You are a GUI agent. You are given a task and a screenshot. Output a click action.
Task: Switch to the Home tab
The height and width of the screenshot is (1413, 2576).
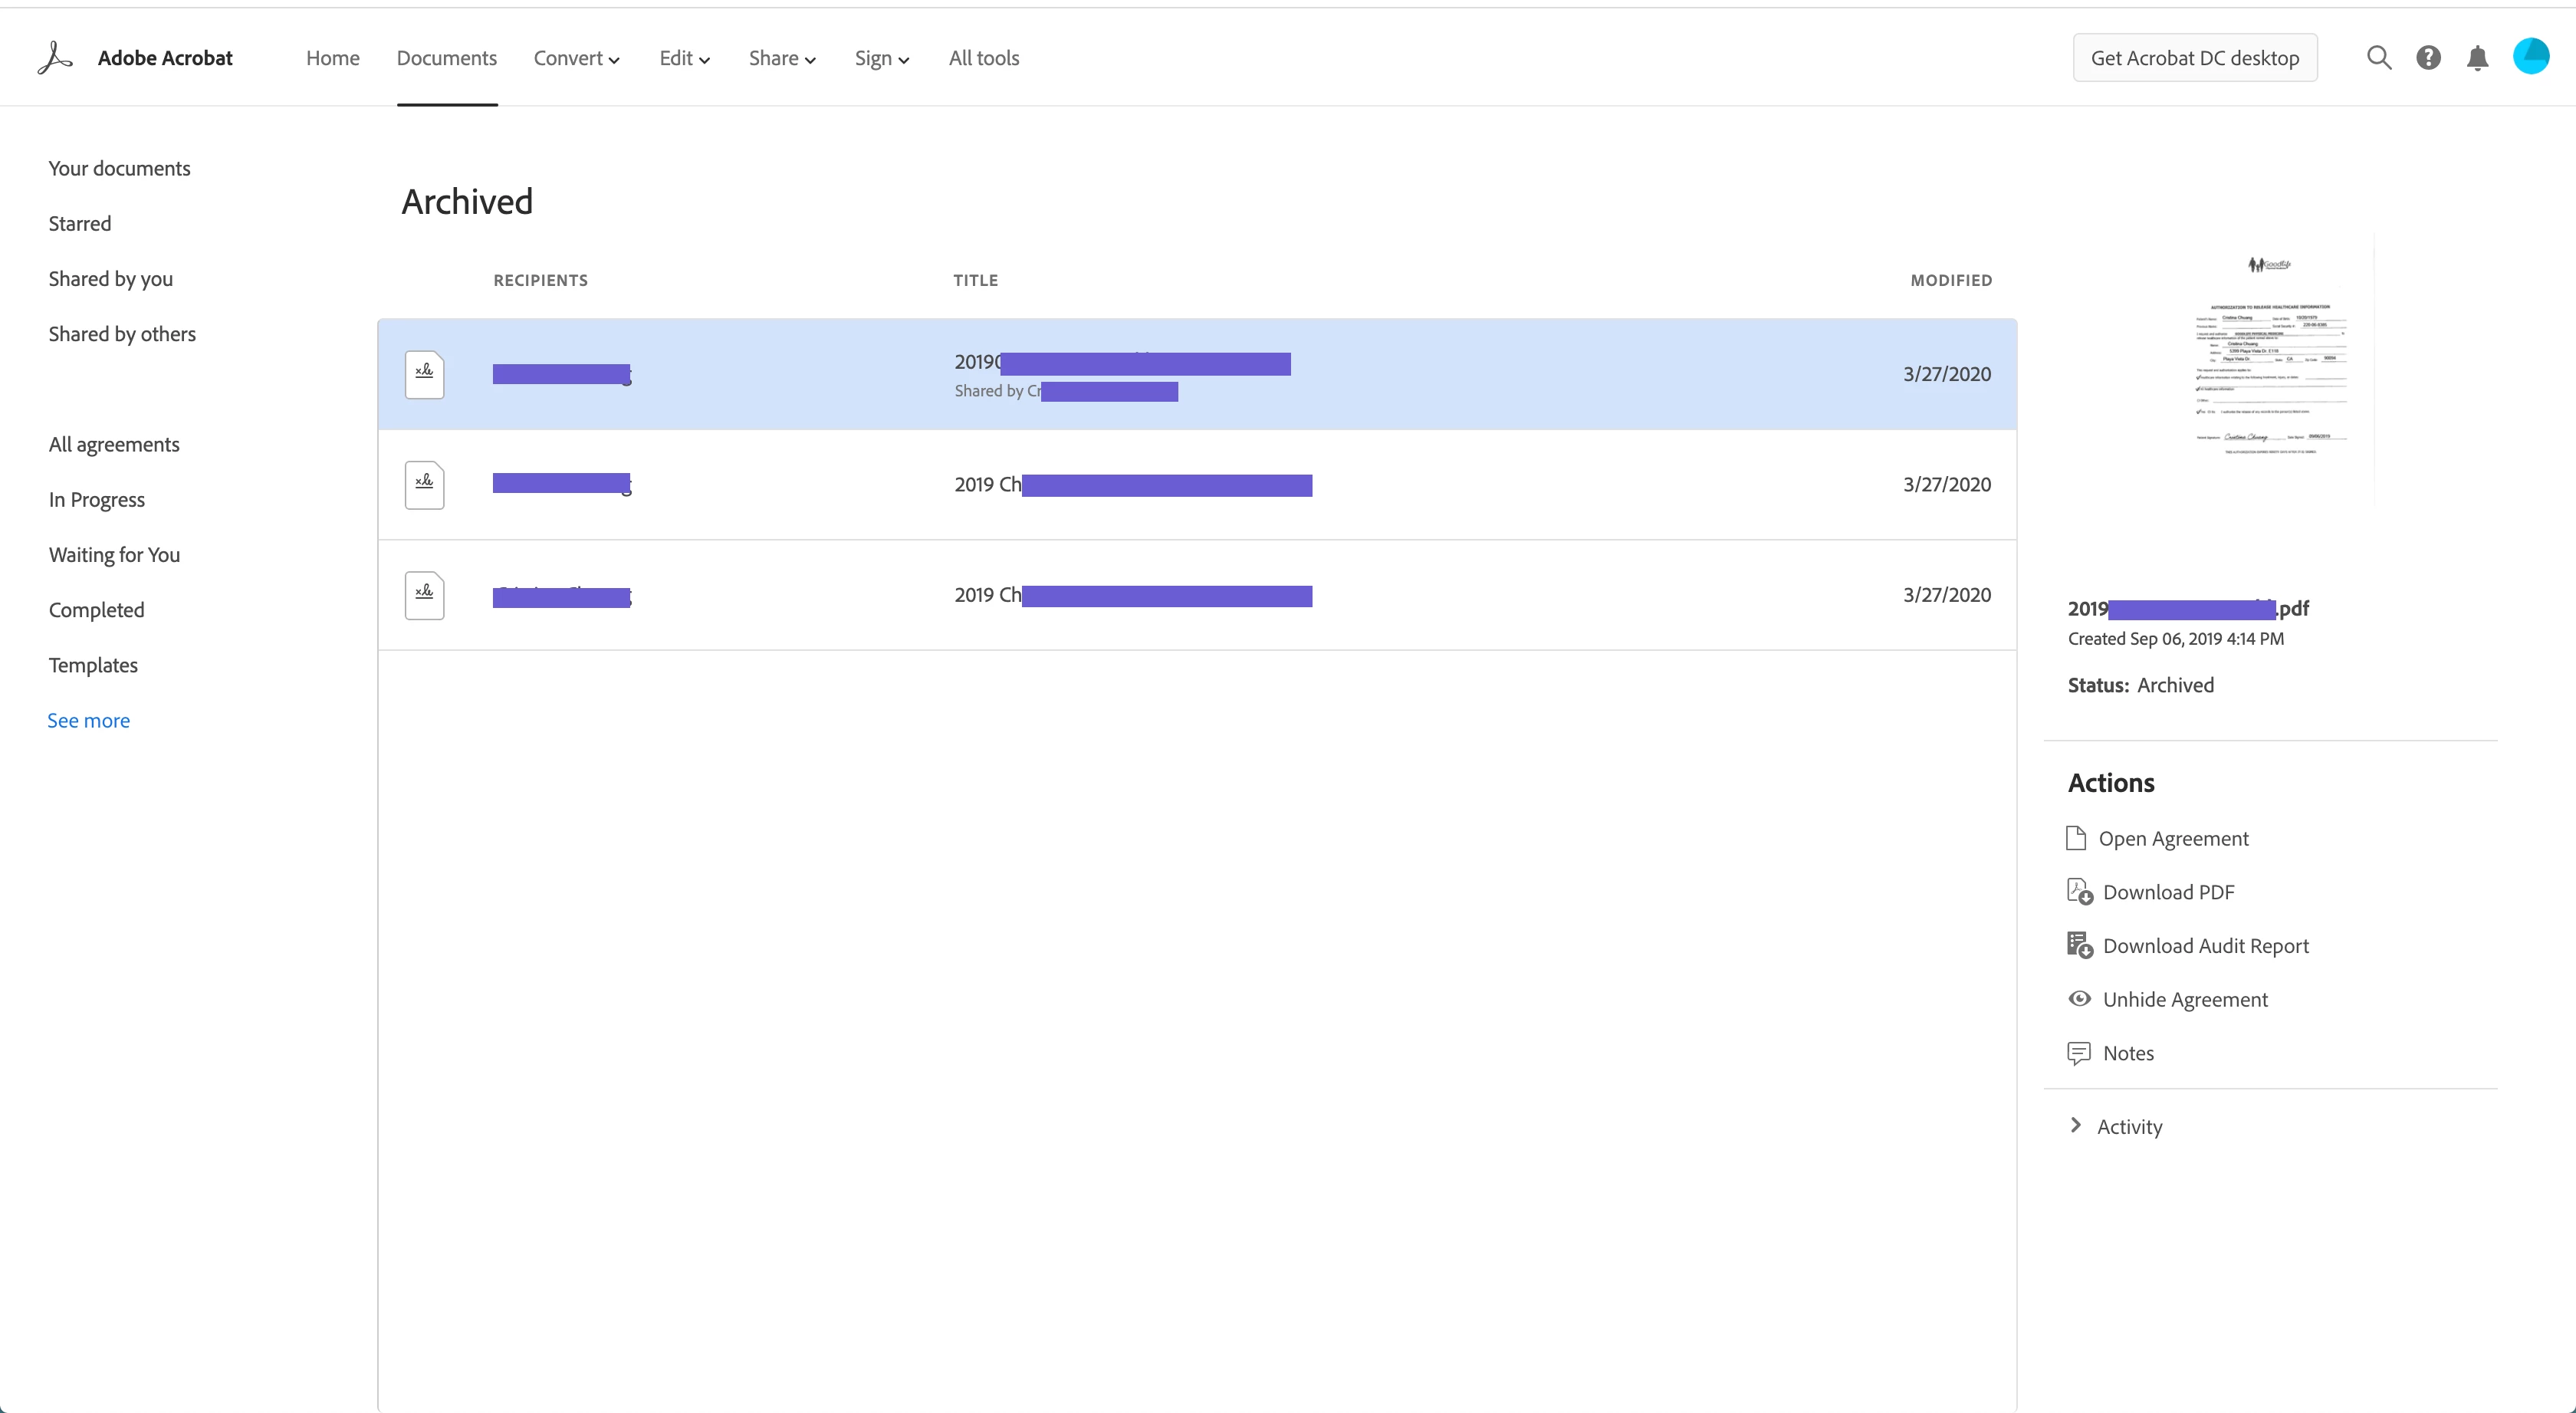pos(332,58)
